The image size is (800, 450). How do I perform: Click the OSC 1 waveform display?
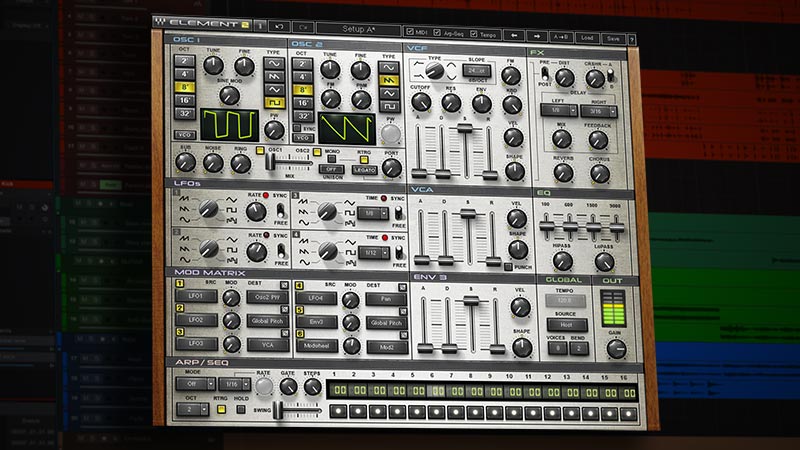coord(230,124)
